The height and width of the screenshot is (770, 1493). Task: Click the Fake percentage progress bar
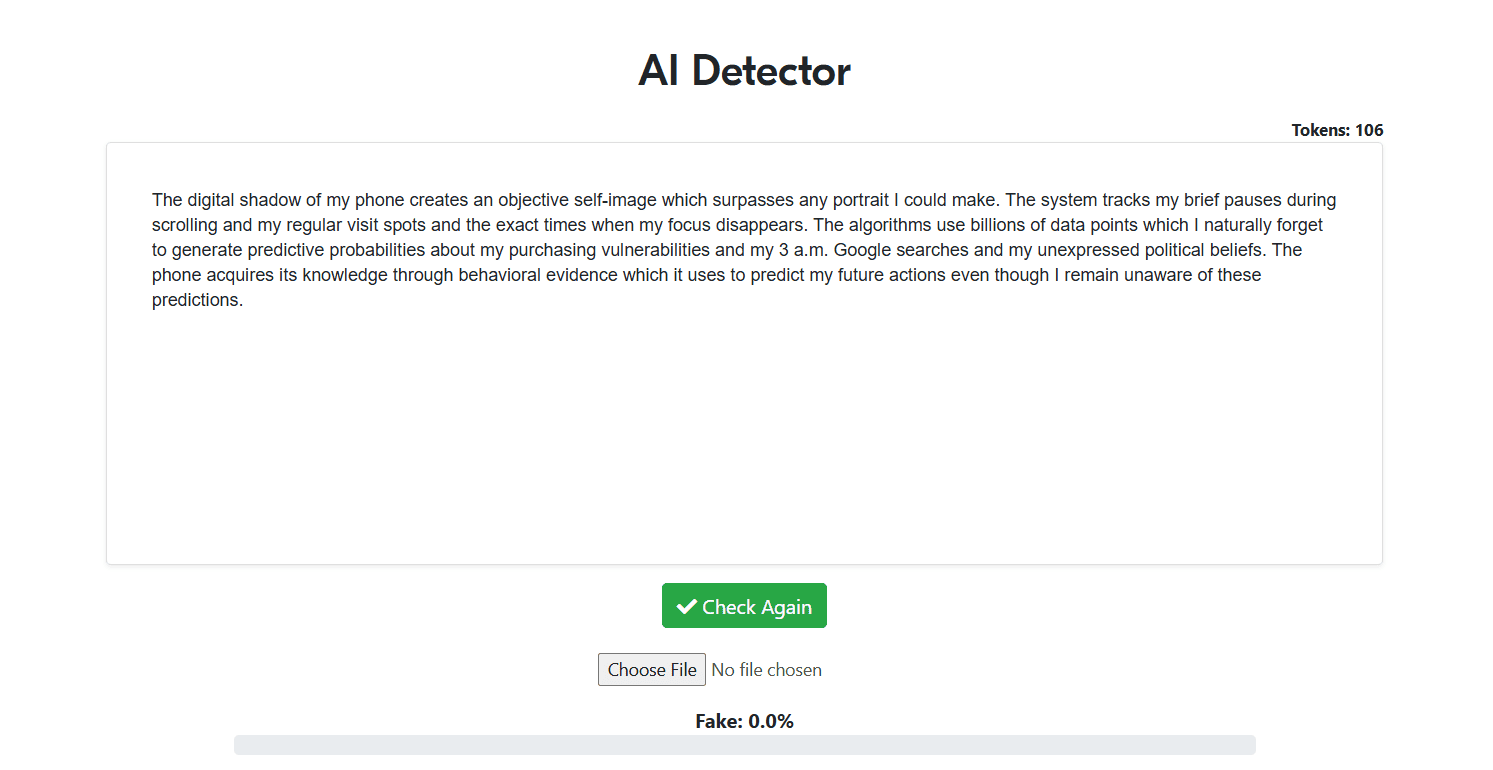point(744,745)
